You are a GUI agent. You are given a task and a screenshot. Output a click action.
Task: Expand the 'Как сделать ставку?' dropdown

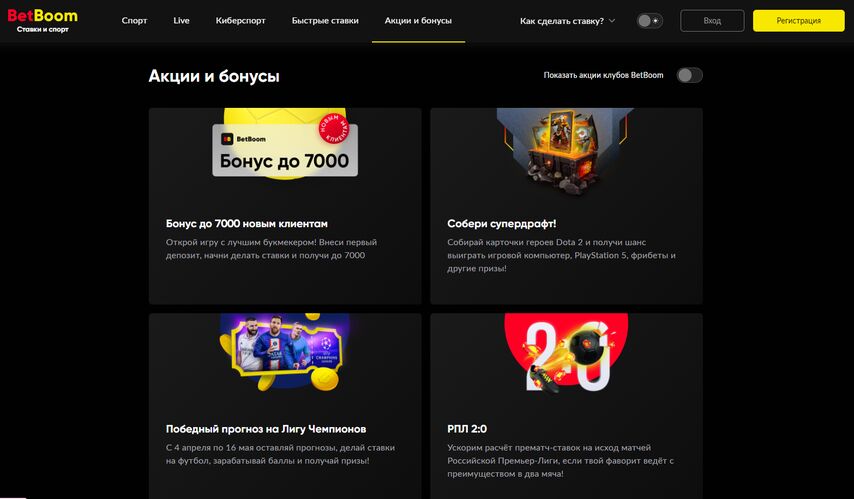point(567,21)
